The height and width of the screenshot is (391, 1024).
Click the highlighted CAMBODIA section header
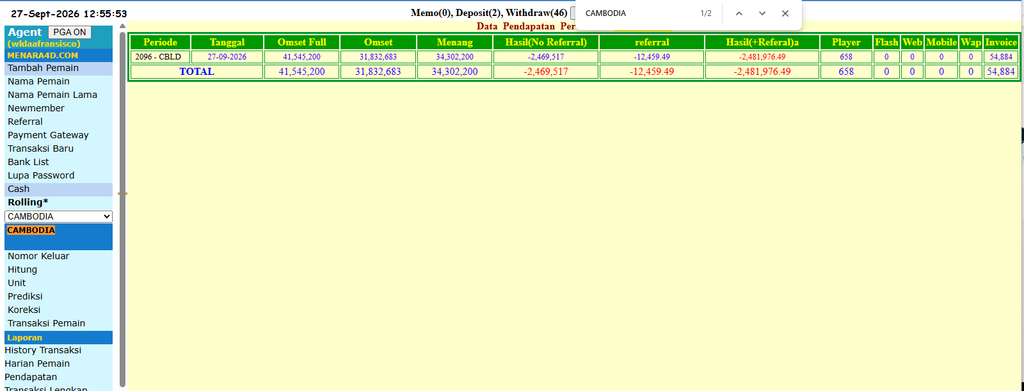coord(31,230)
